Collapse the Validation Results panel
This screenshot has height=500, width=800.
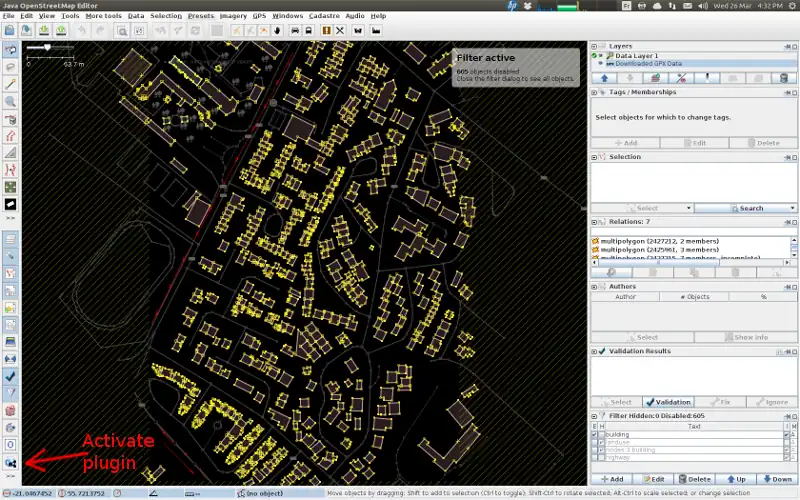point(595,351)
